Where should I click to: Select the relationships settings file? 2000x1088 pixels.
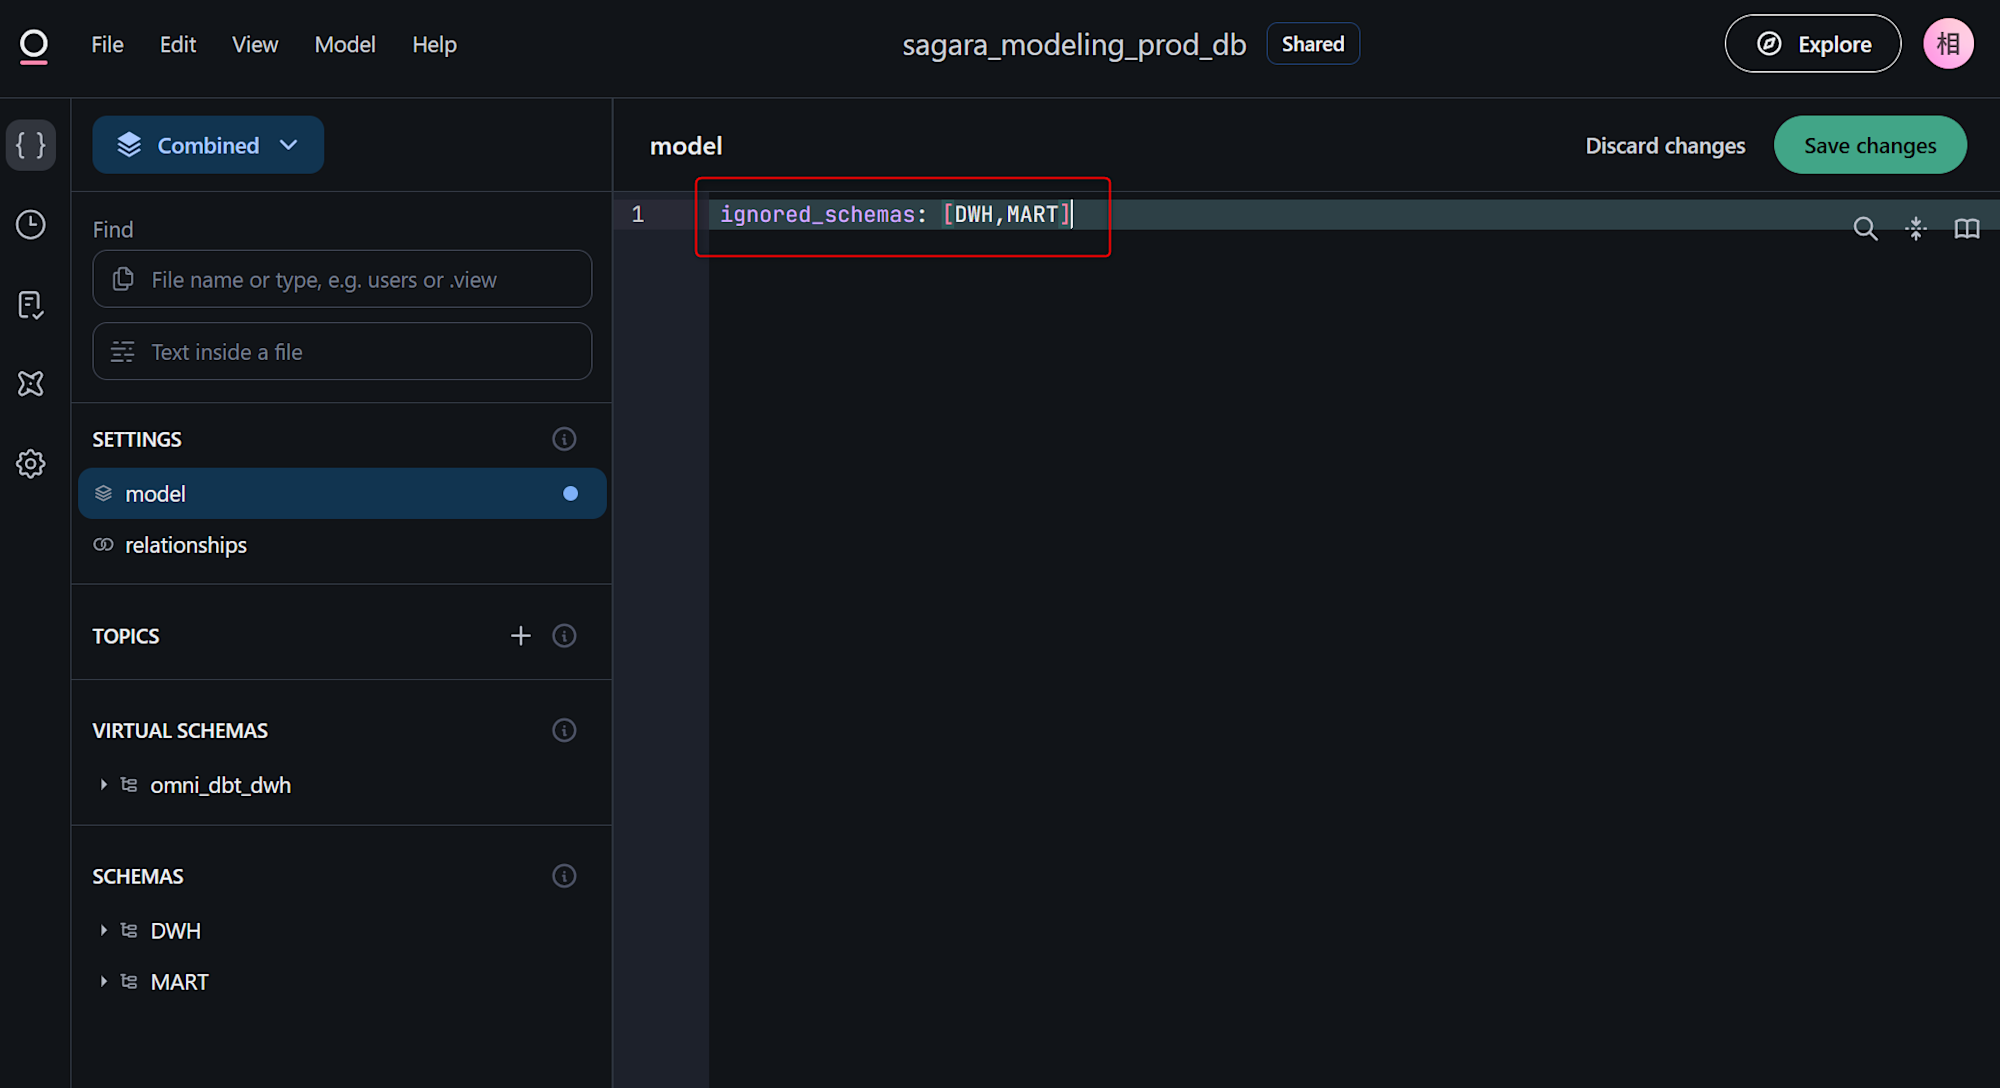(186, 546)
